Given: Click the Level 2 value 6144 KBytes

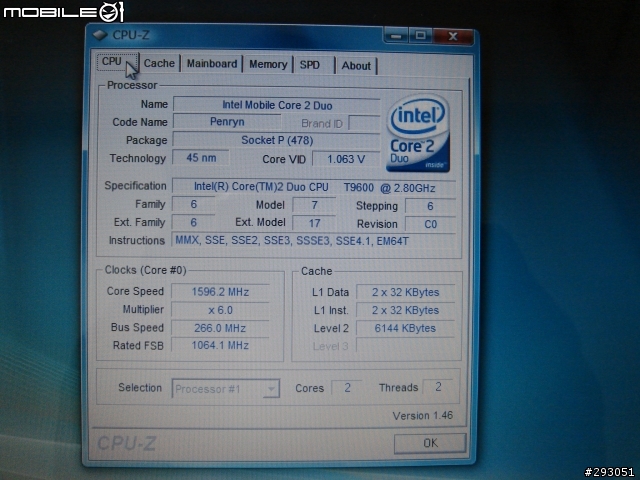Looking at the screenshot, I should [405, 328].
